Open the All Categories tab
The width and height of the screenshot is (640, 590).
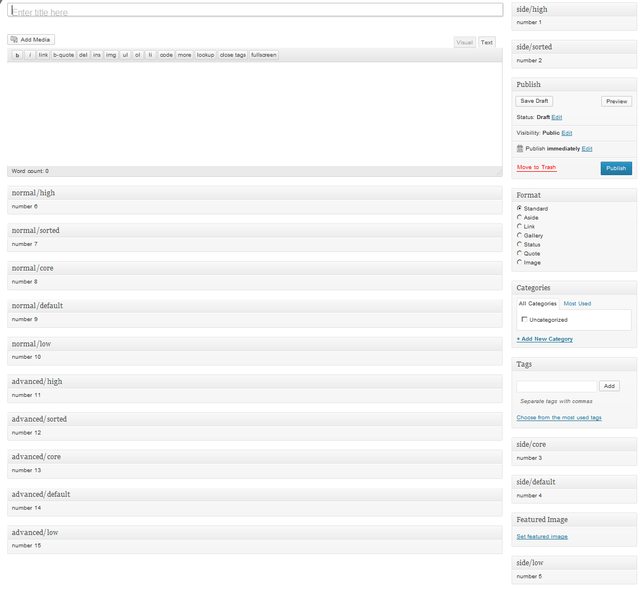[x=538, y=304]
